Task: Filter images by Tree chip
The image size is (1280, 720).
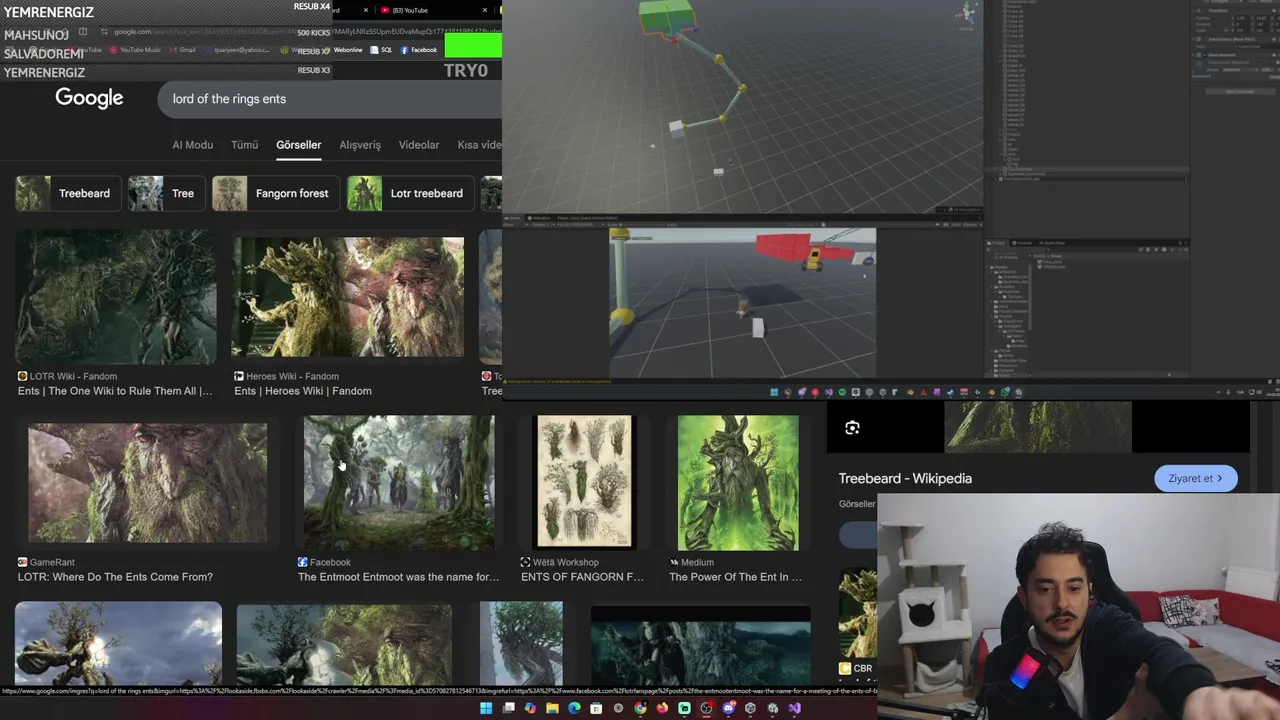Action: pyautogui.click(x=165, y=193)
